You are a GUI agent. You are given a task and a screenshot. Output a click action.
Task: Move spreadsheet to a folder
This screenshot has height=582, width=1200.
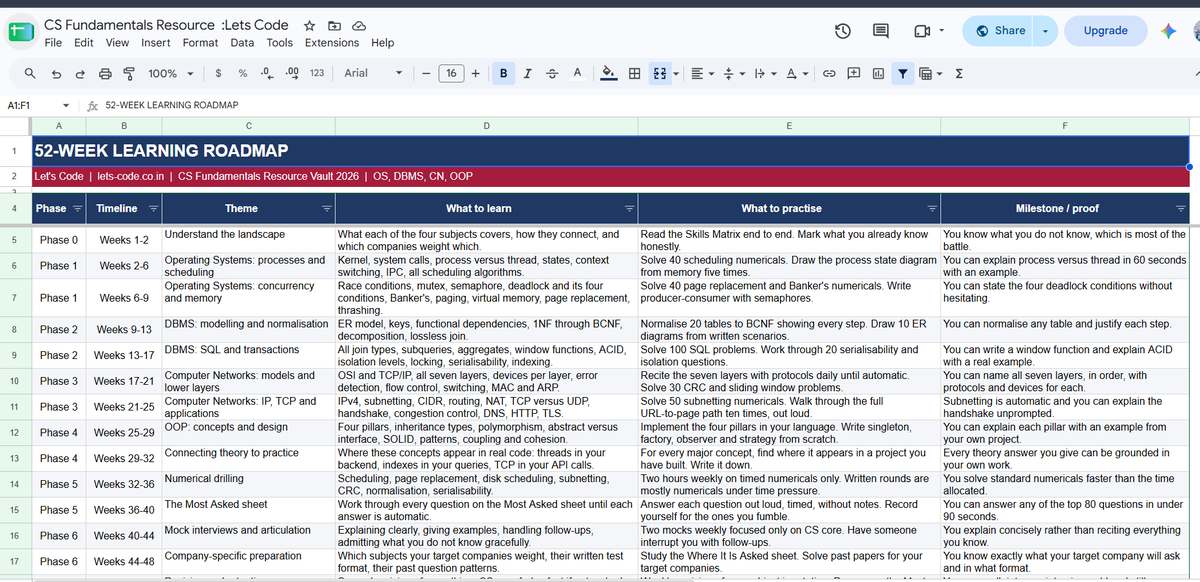pos(335,25)
